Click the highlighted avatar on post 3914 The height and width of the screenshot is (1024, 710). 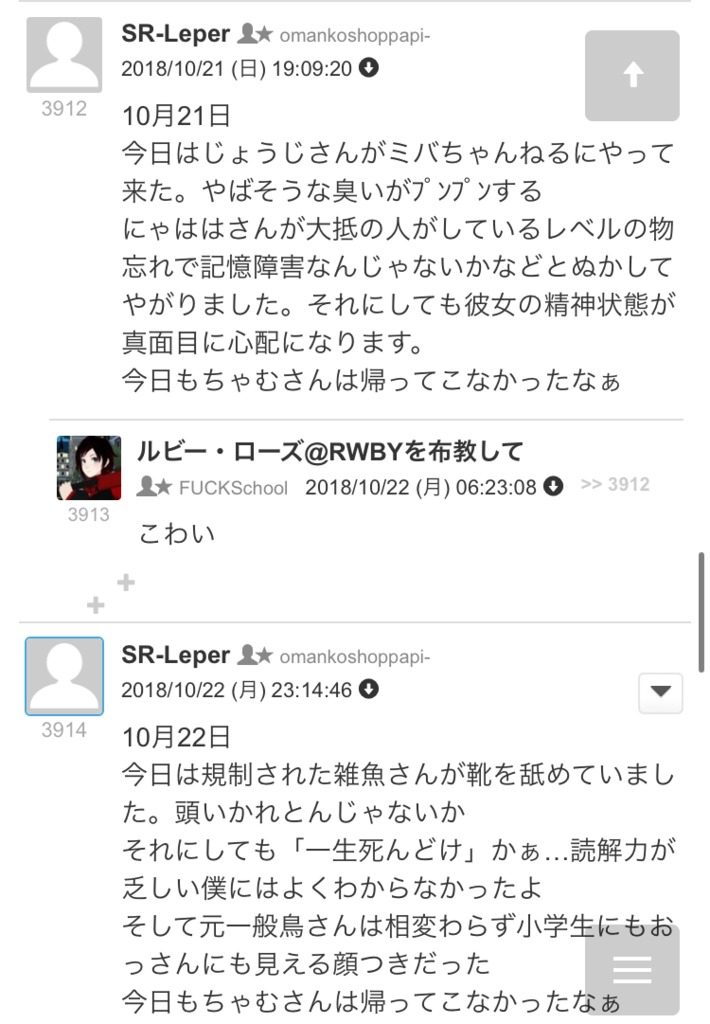64,676
